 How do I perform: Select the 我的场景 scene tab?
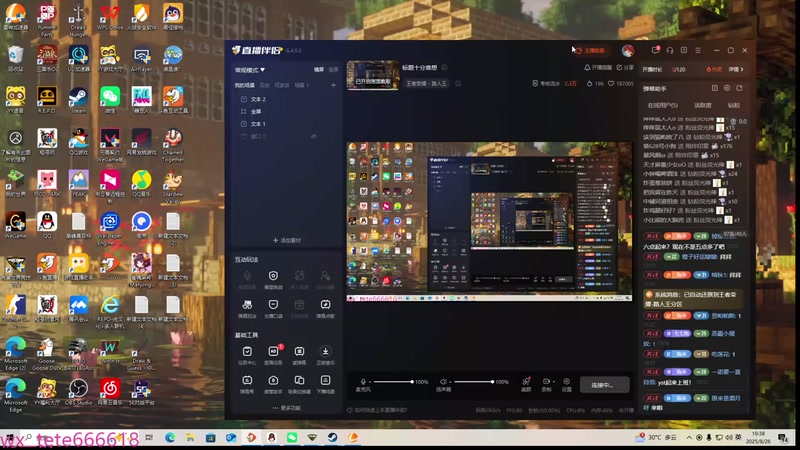coord(245,85)
